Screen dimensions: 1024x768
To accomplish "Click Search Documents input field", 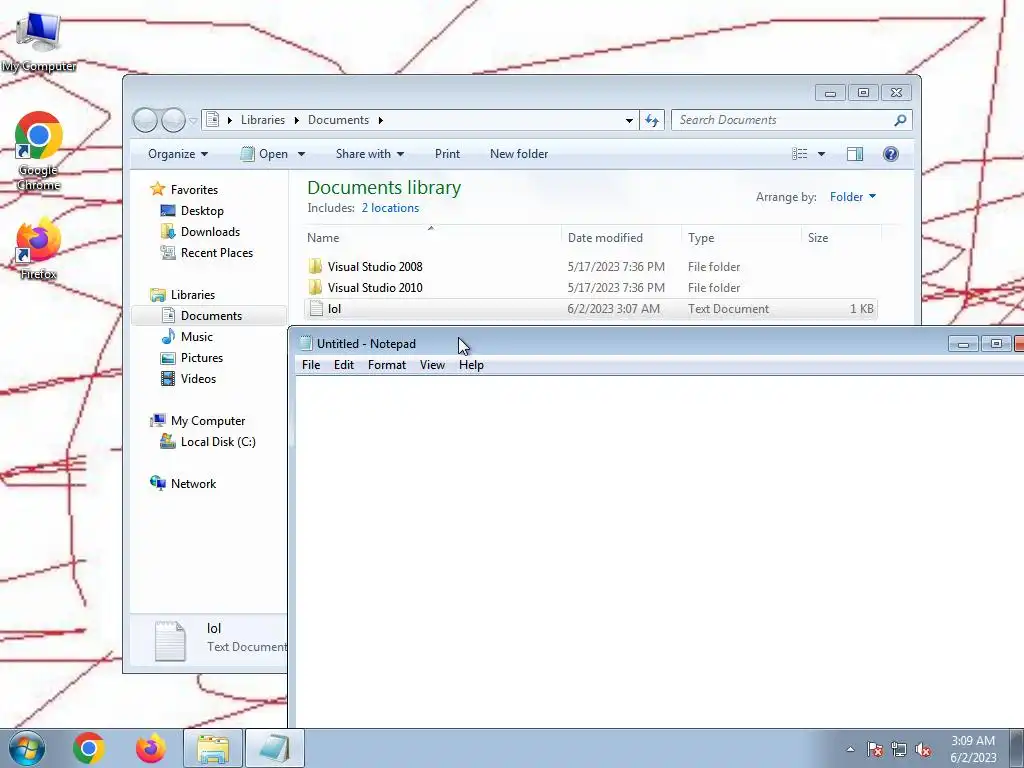I will coord(782,120).
